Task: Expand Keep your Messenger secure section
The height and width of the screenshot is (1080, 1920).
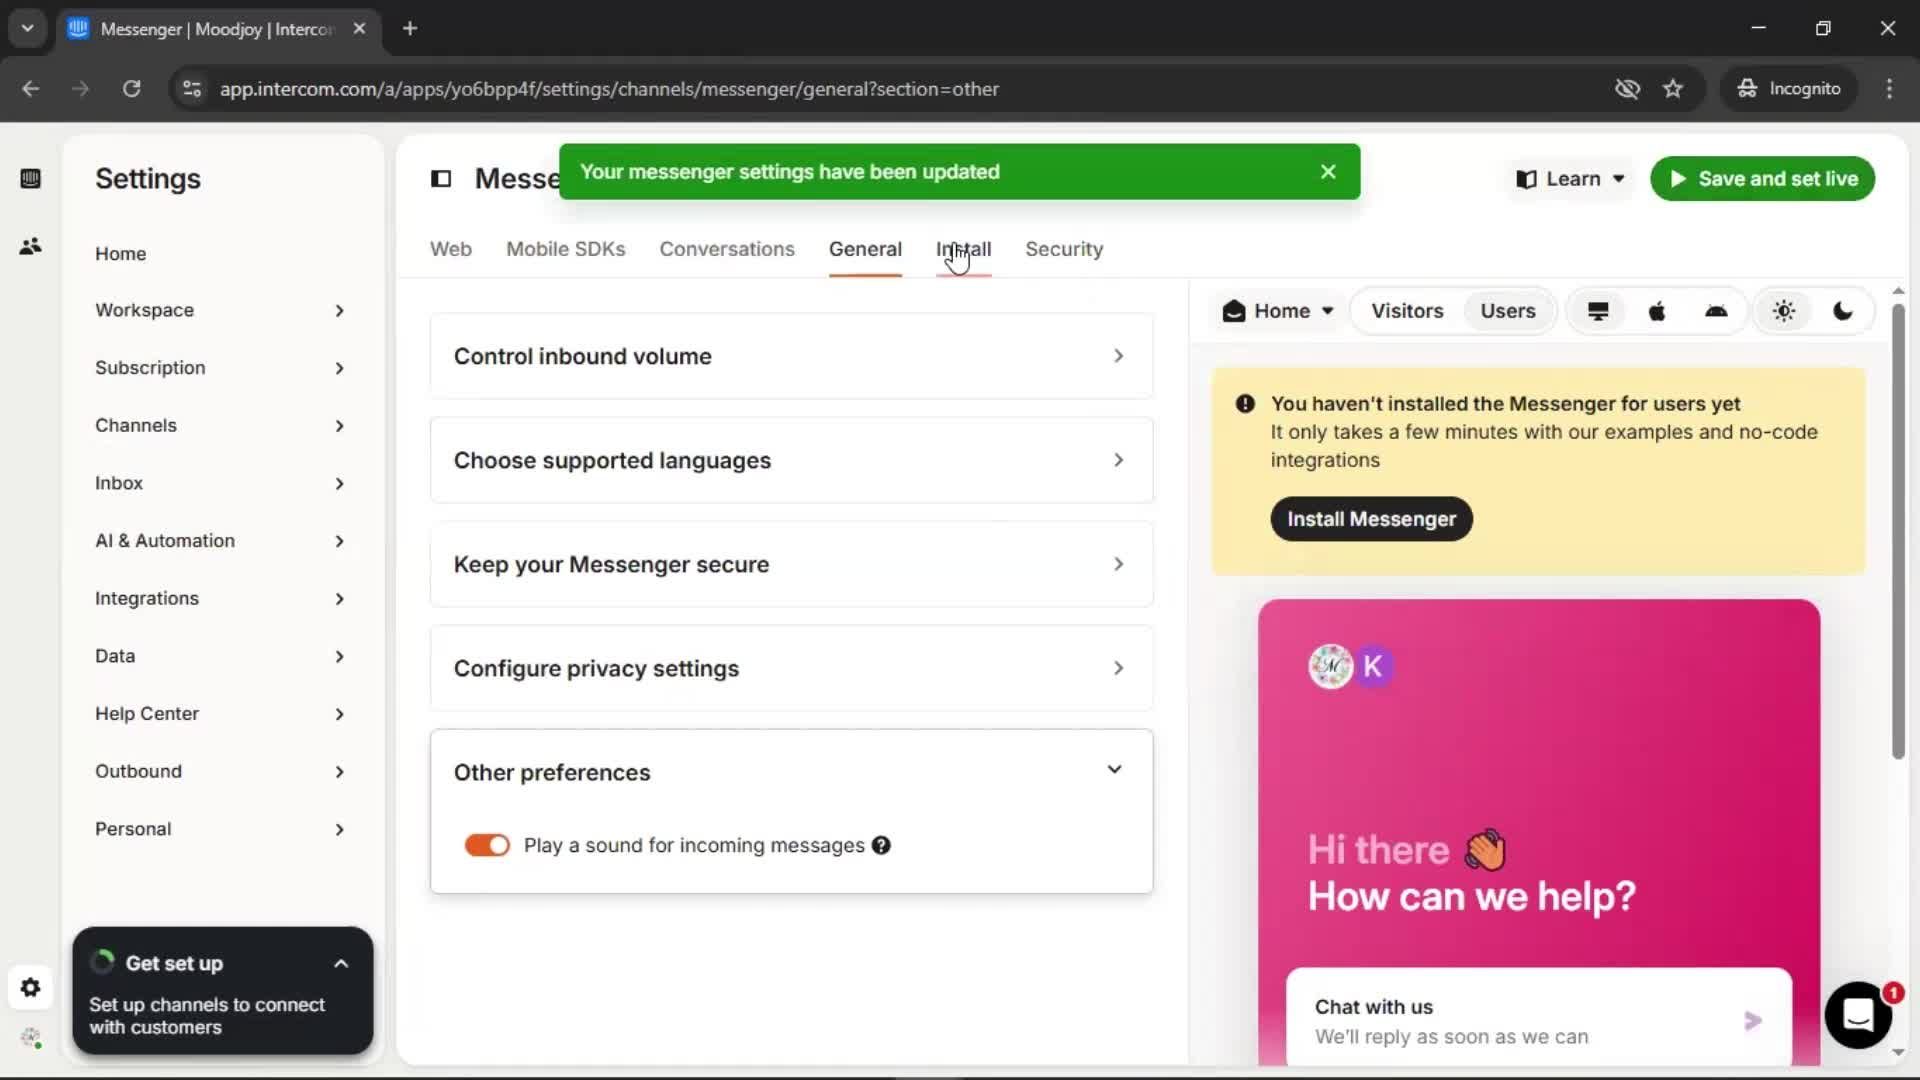Action: (791, 564)
